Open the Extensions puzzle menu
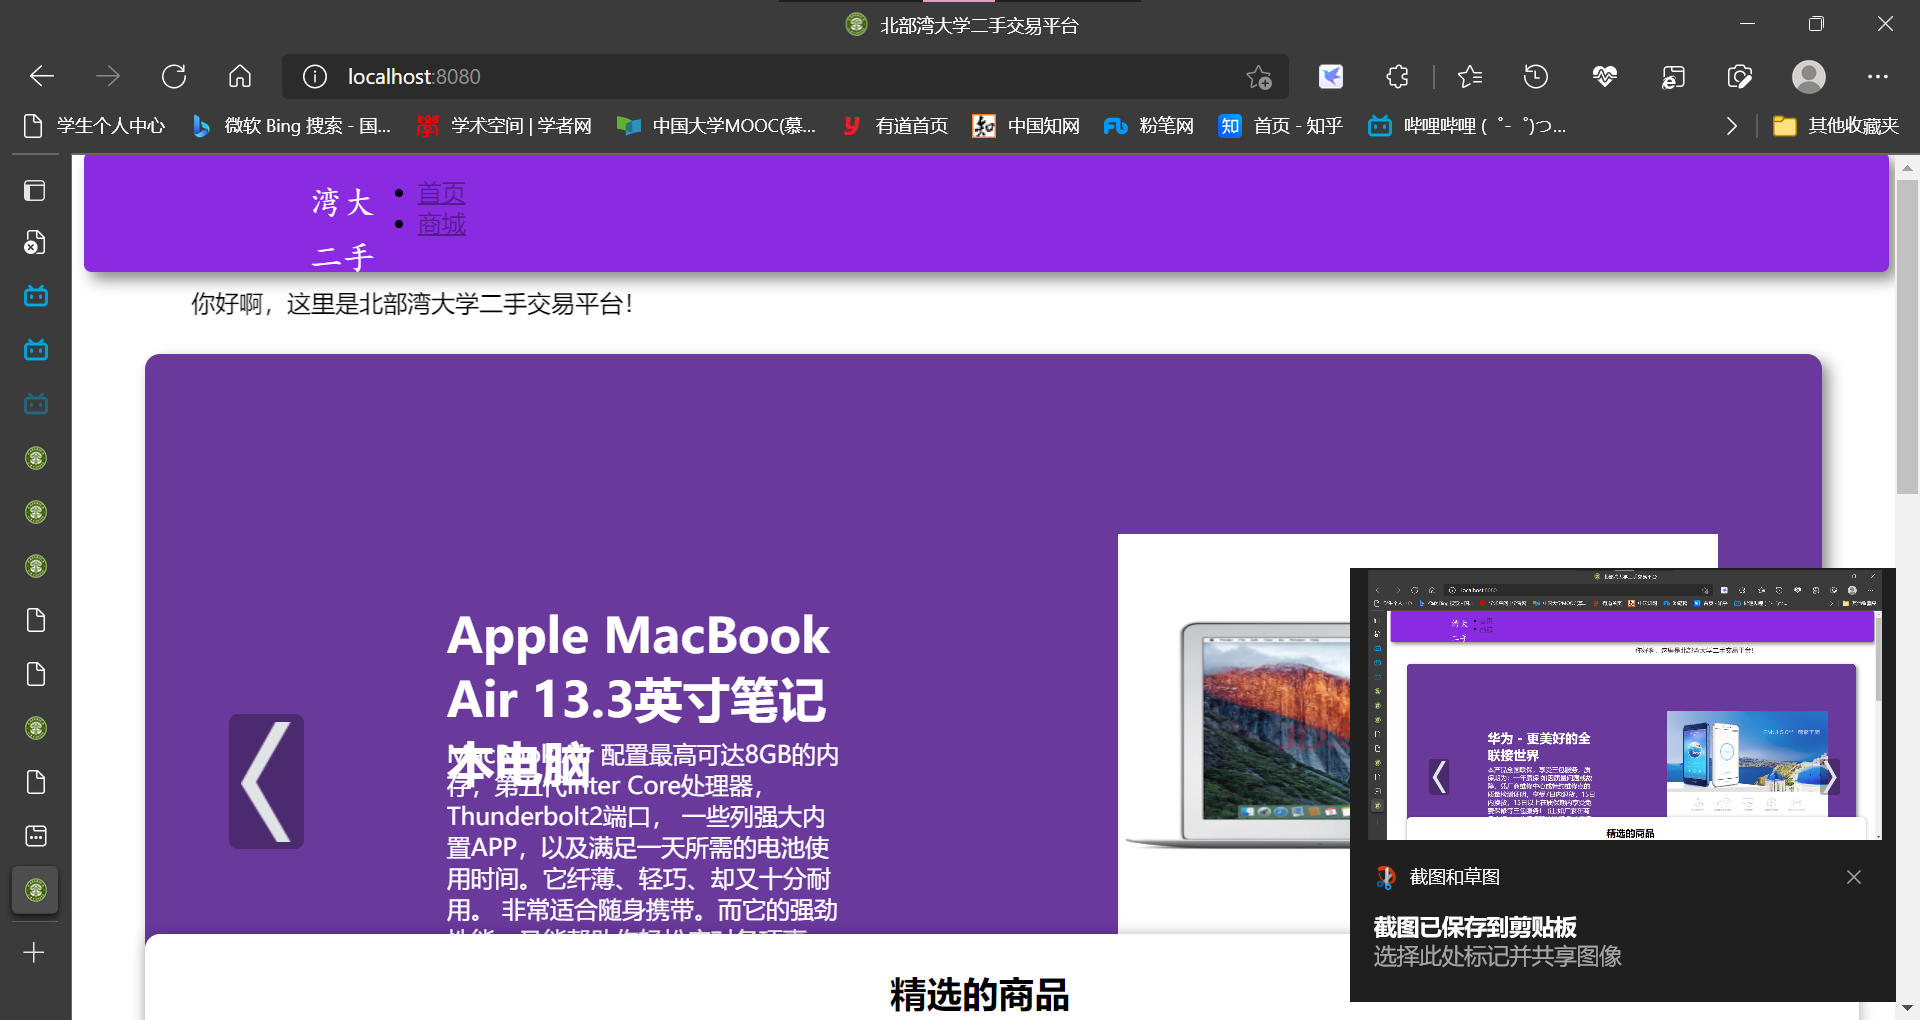Viewport: 1920px width, 1020px height. [1397, 76]
